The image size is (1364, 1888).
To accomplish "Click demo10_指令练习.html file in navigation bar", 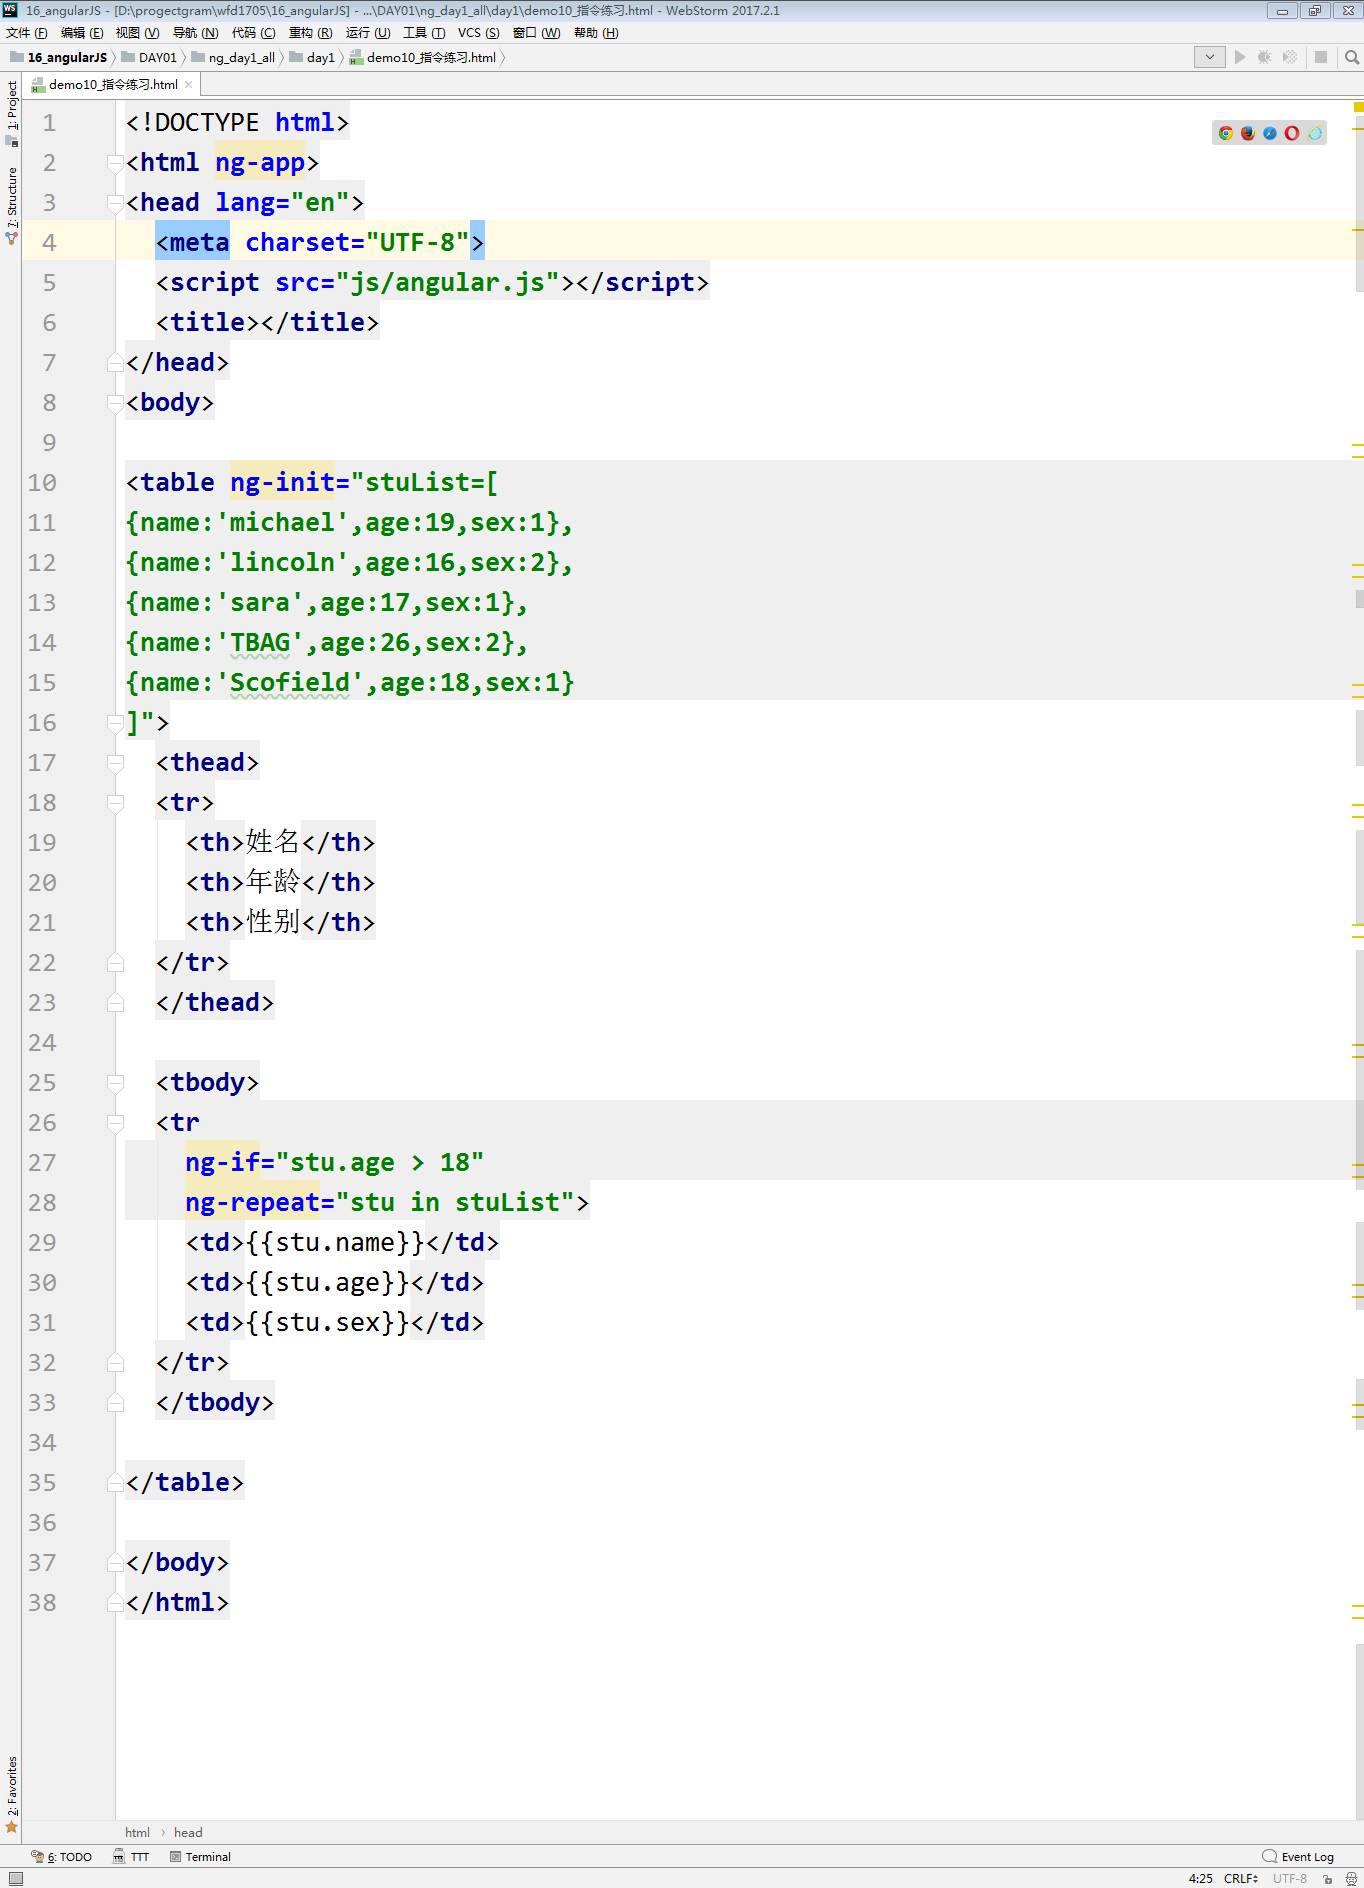I will click(423, 58).
